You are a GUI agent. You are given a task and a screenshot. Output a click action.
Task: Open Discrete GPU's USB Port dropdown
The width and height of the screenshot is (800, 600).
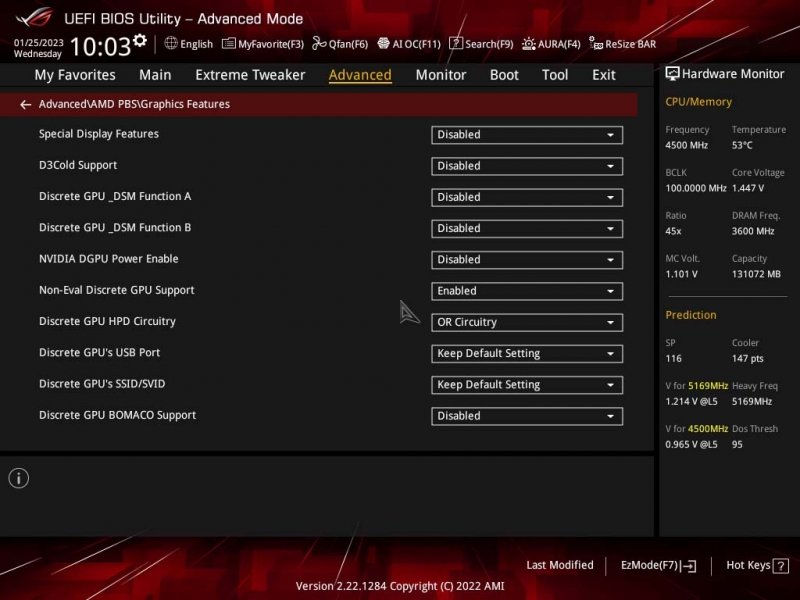click(527, 354)
